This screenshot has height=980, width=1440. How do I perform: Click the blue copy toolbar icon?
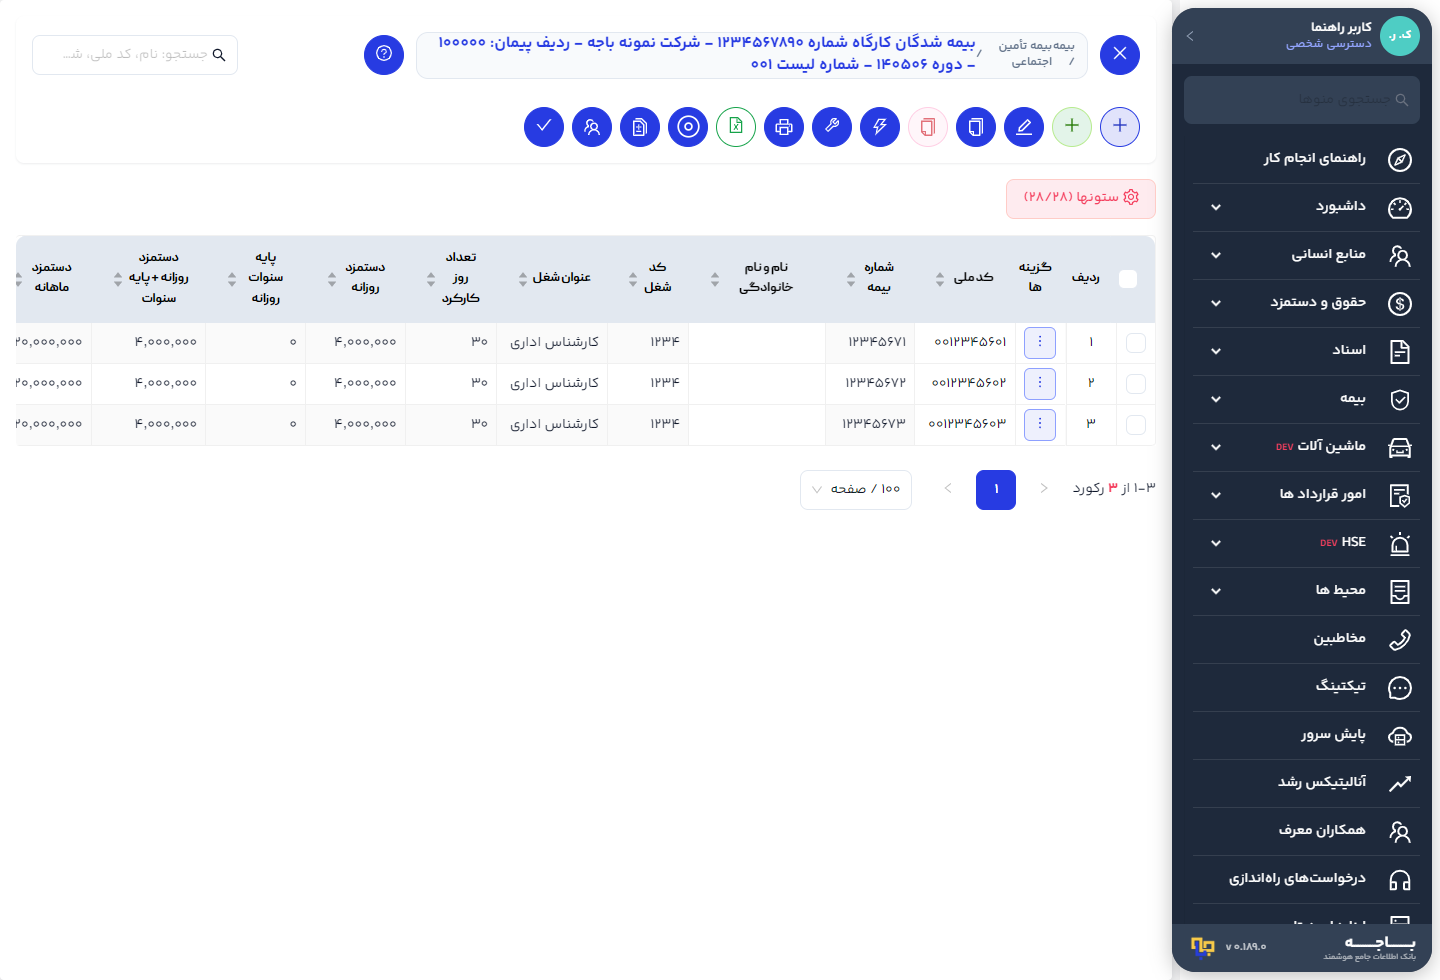click(976, 127)
